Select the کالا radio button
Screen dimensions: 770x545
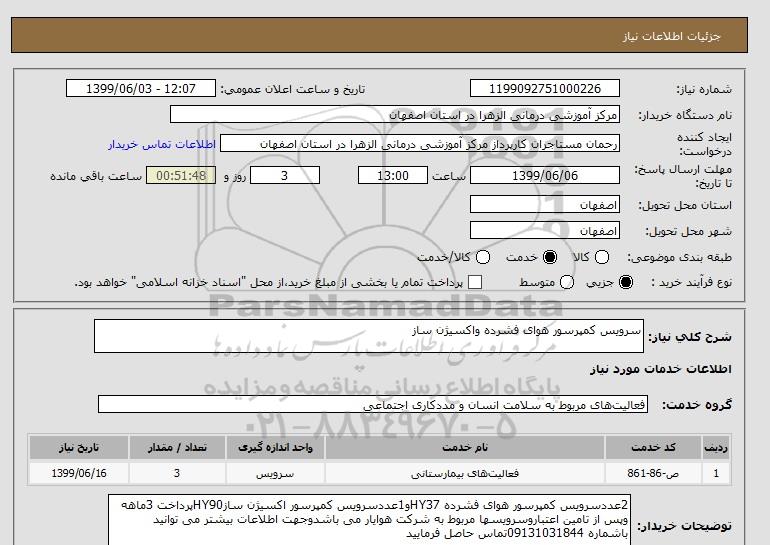pos(602,257)
